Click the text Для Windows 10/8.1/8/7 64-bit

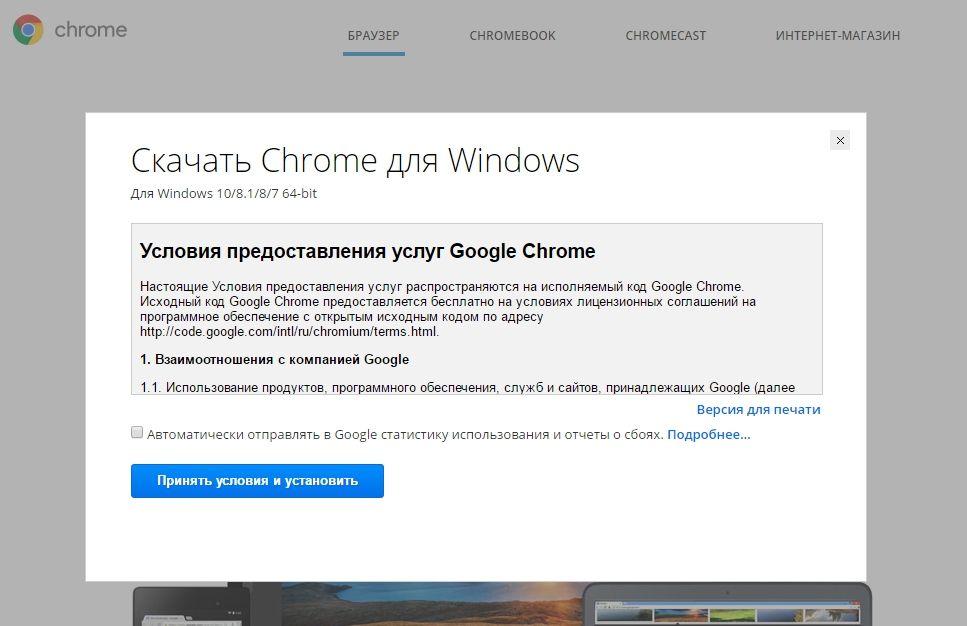point(224,194)
